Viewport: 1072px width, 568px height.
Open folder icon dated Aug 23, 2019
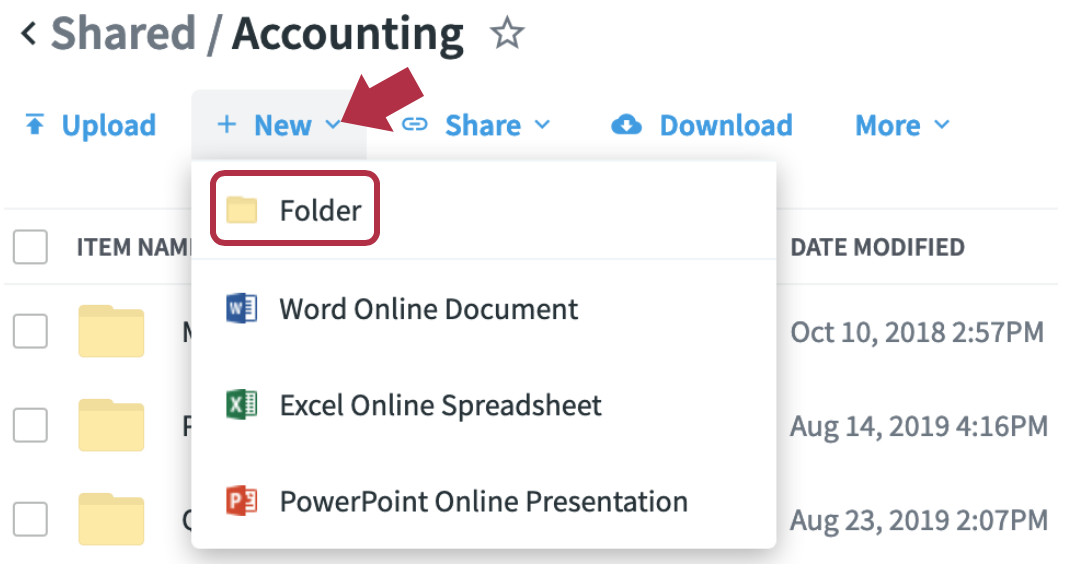click(111, 519)
